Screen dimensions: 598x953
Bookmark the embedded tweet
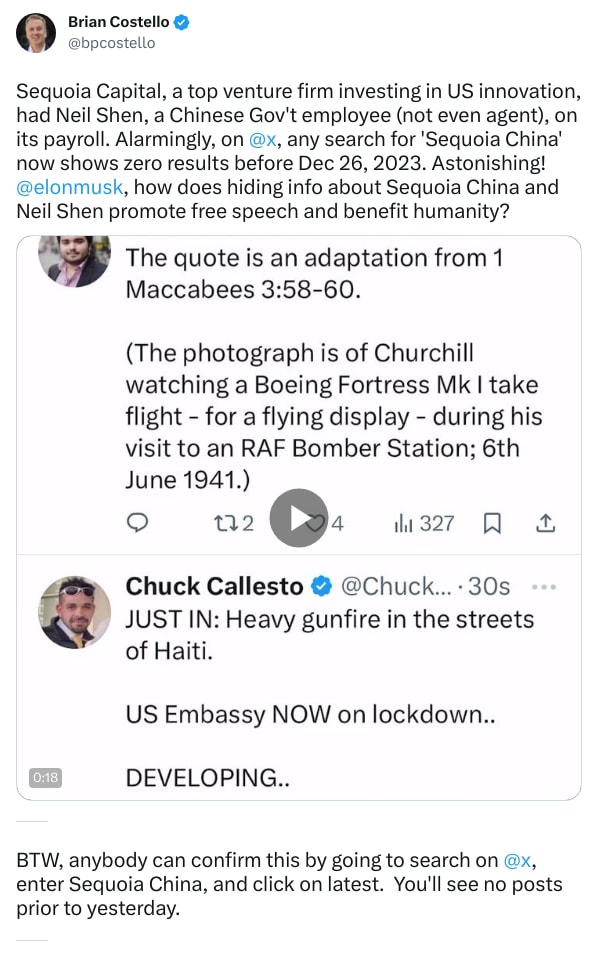click(492, 522)
